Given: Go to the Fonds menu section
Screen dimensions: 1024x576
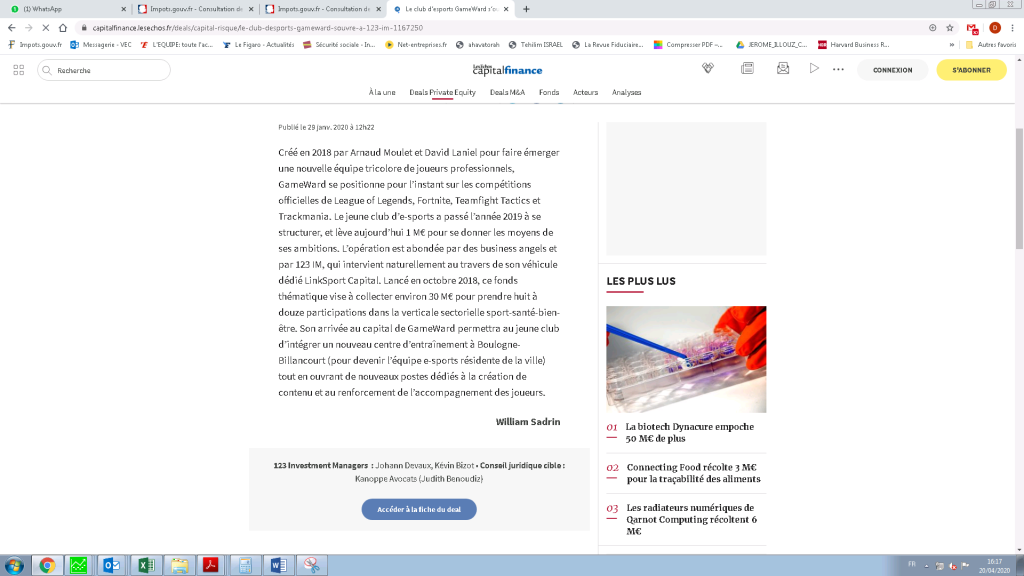Looking at the screenshot, I should [x=549, y=92].
